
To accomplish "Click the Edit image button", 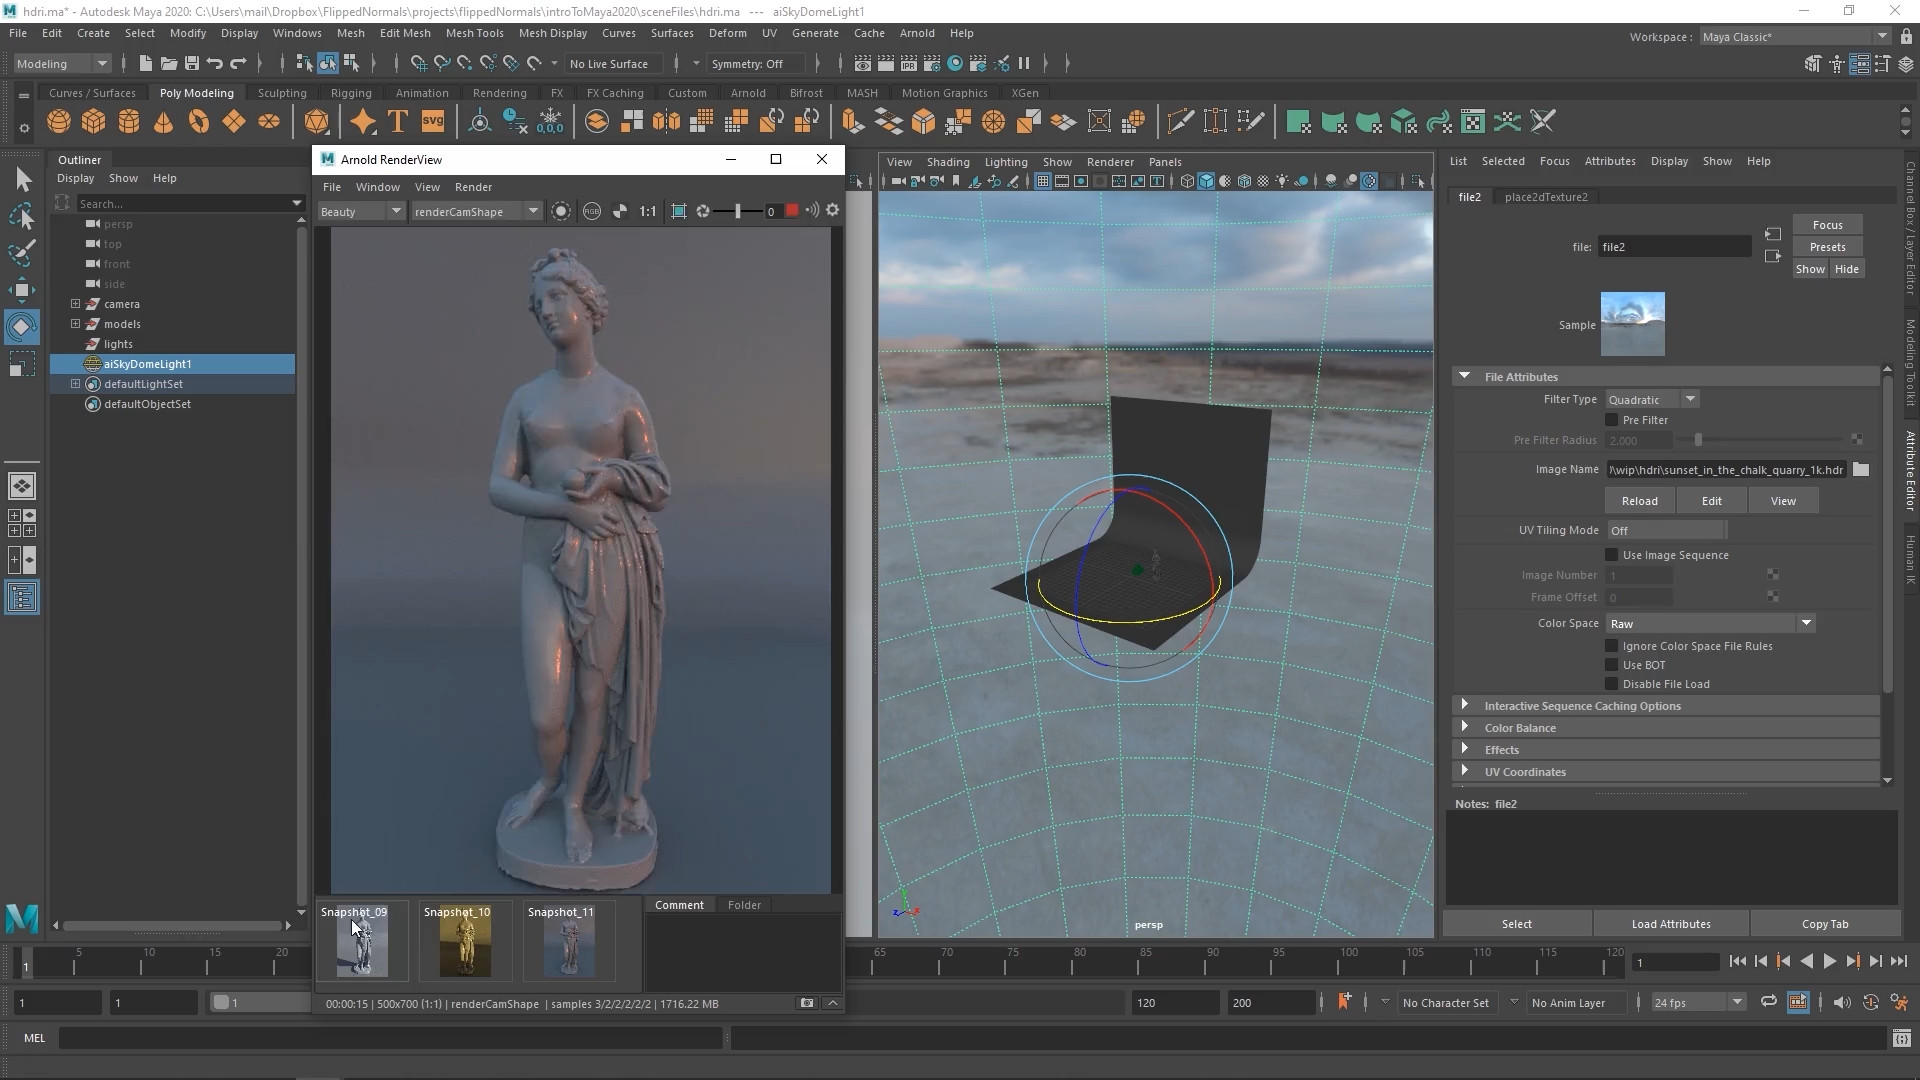I will pyautogui.click(x=1712, y=501).
